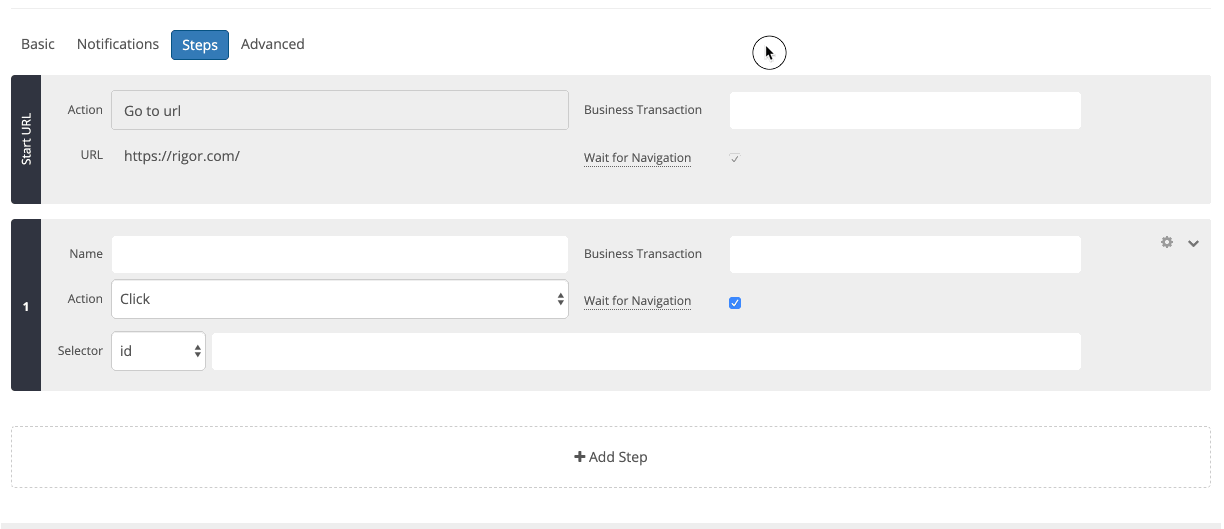Select the active Steps tab

coord(200,45)
